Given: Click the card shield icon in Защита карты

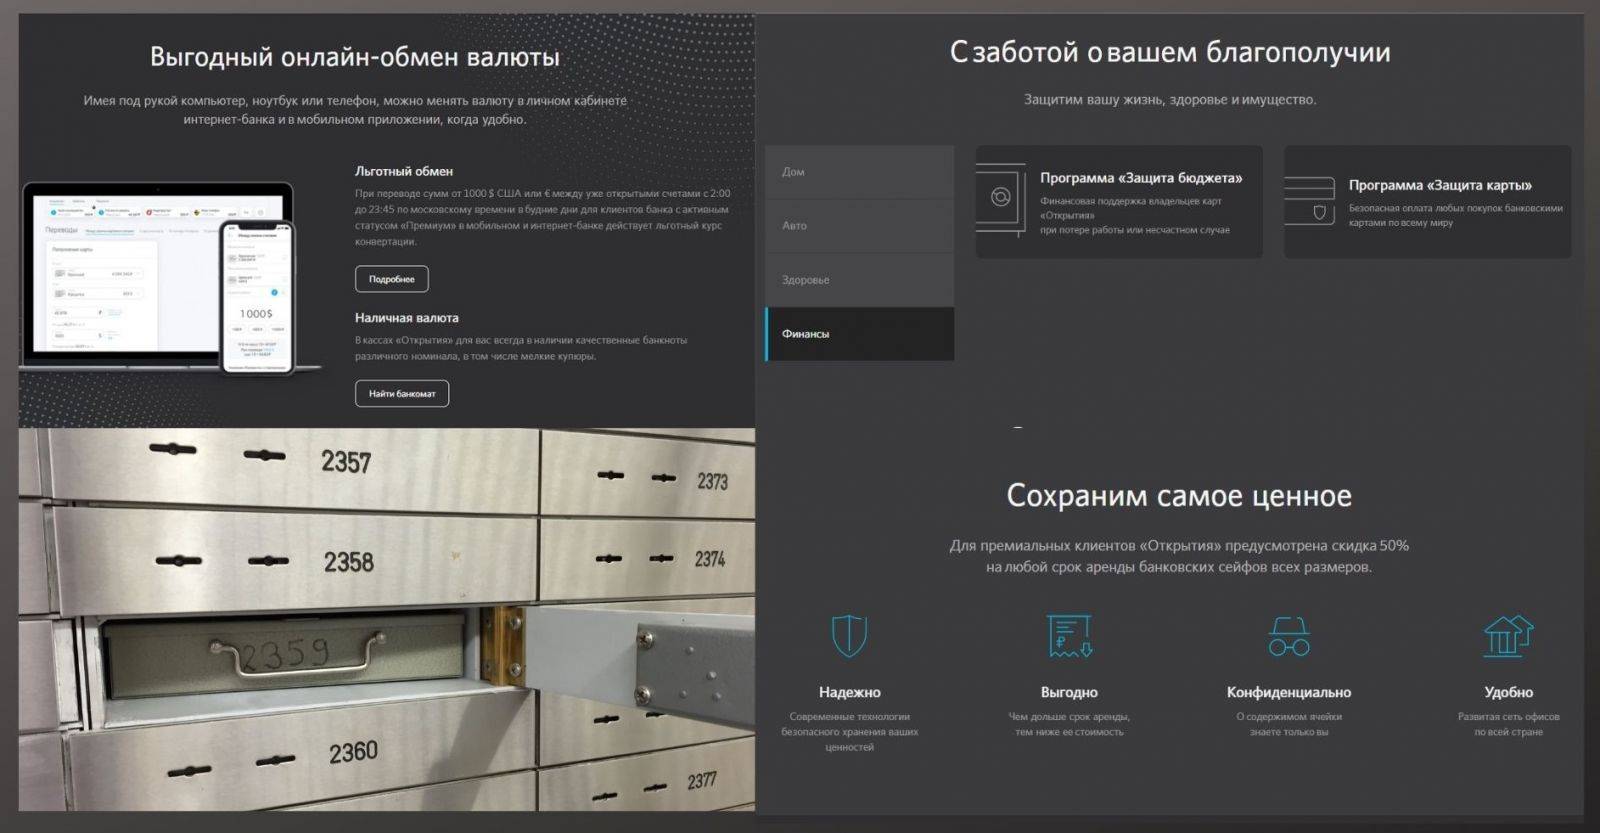Looking at the screenshot, I should pos(1310,201).
